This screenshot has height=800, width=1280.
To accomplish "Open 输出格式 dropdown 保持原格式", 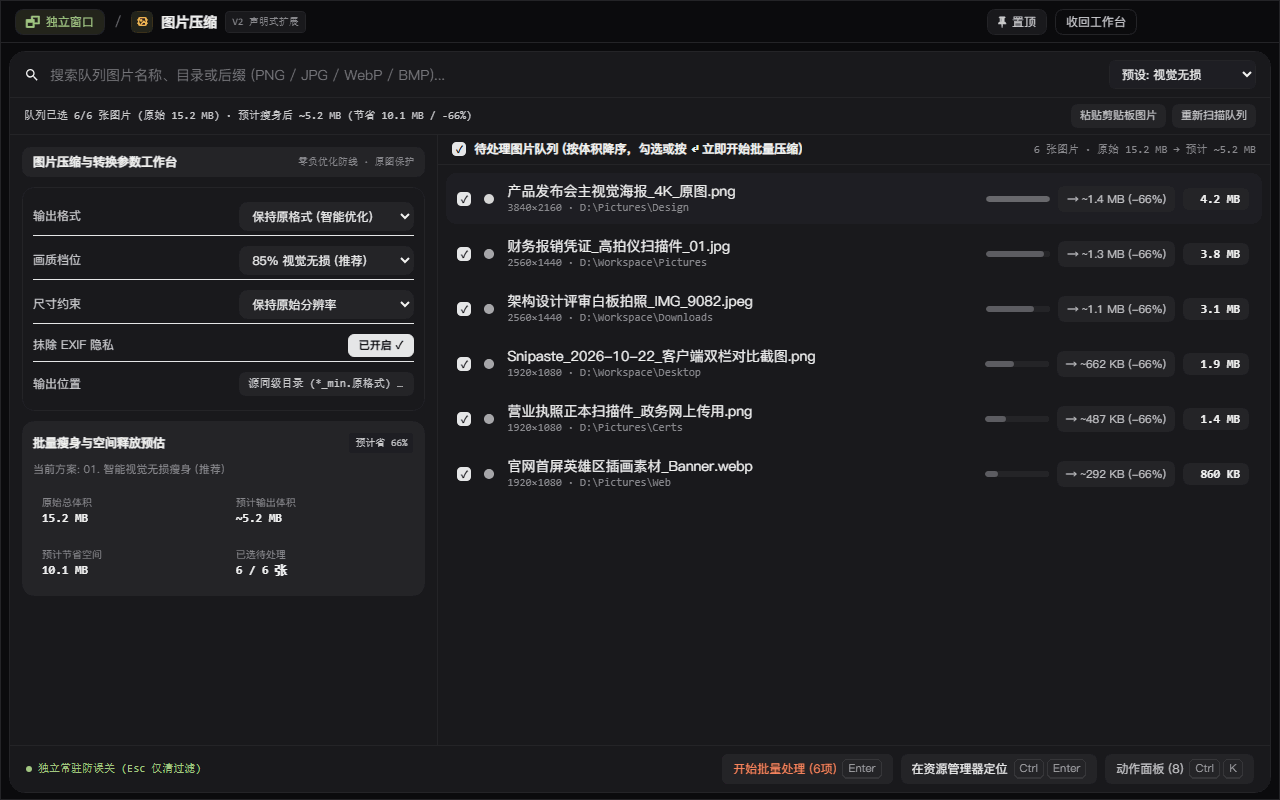I will point(326,216).
